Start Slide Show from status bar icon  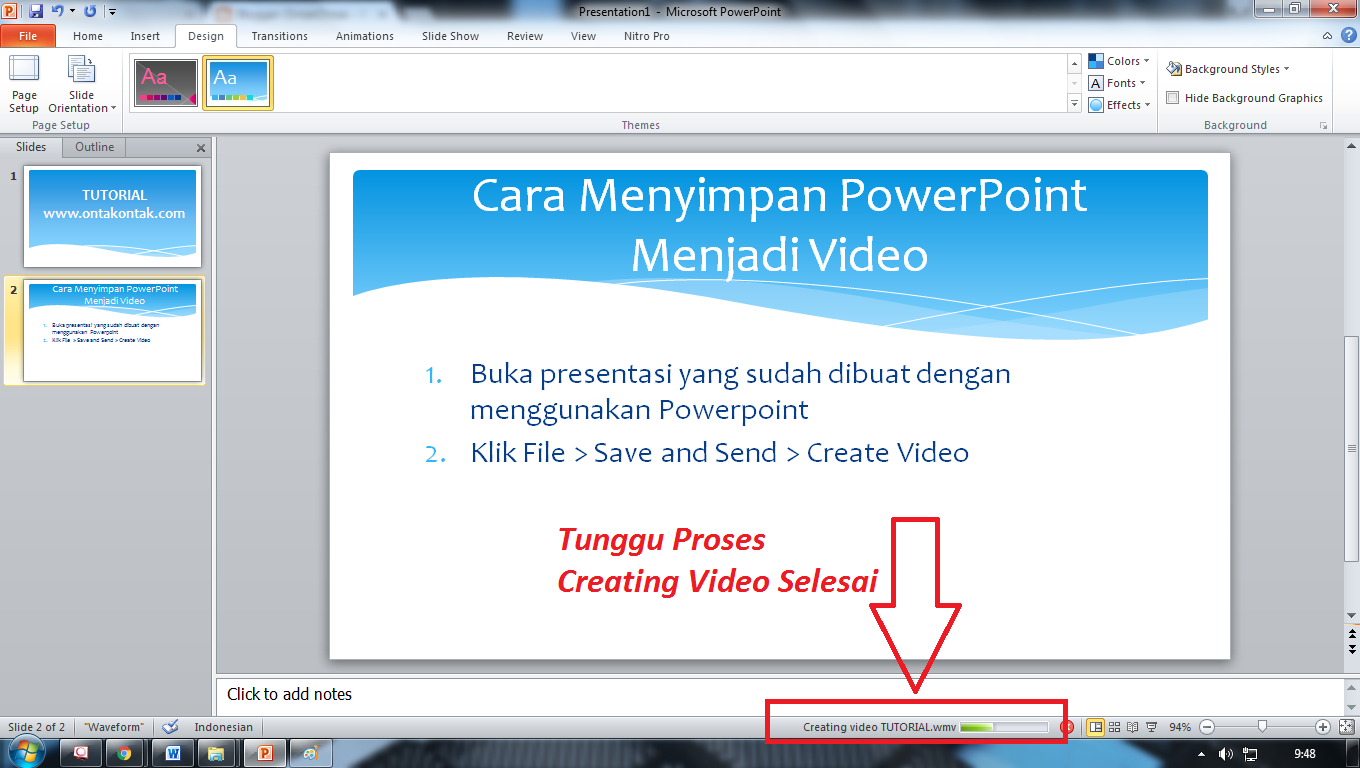coord(1151,727)
